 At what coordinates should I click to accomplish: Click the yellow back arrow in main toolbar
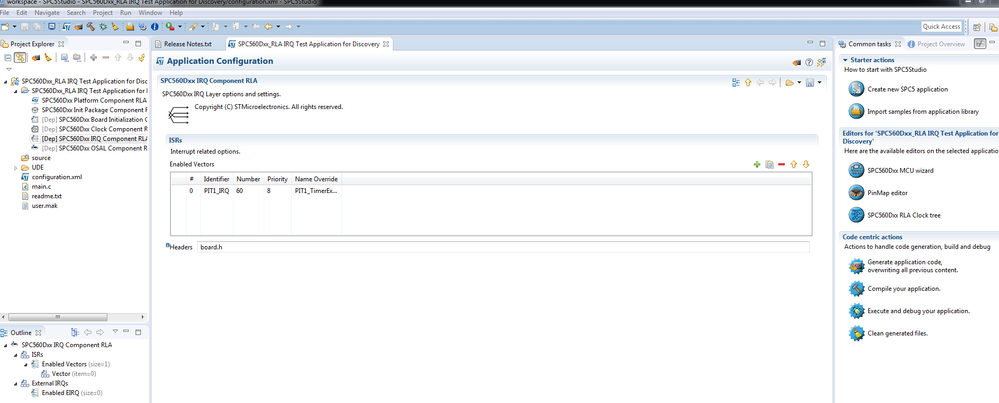[268, 27]
